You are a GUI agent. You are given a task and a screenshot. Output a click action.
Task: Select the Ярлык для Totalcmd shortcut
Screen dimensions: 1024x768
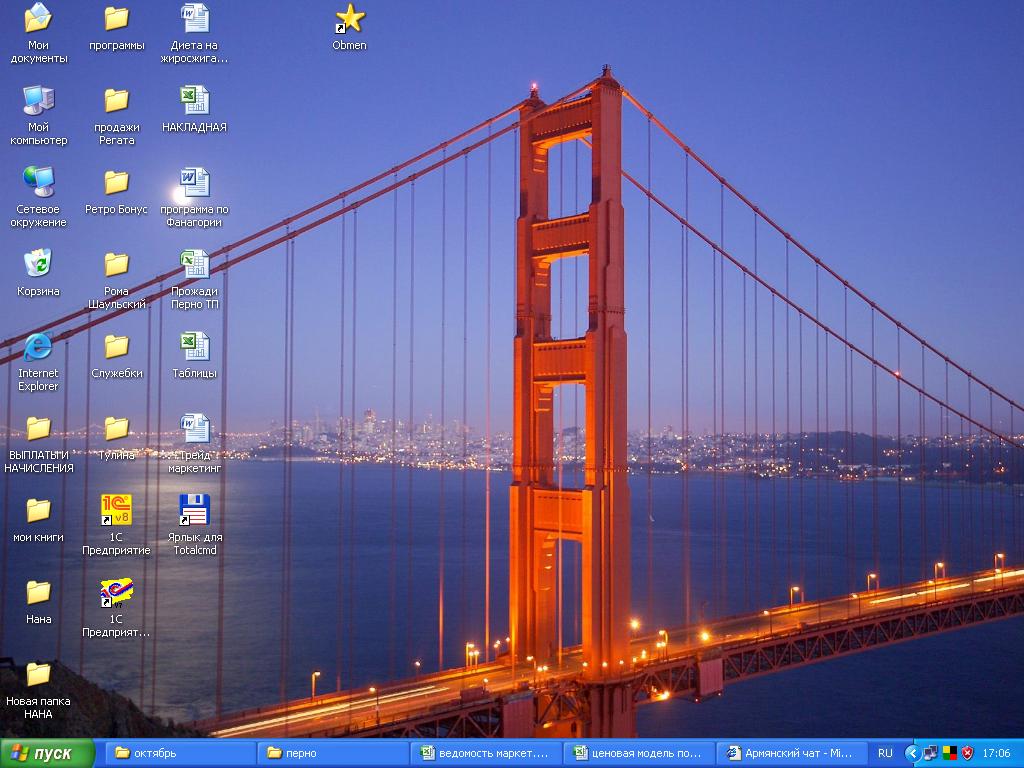194,510
